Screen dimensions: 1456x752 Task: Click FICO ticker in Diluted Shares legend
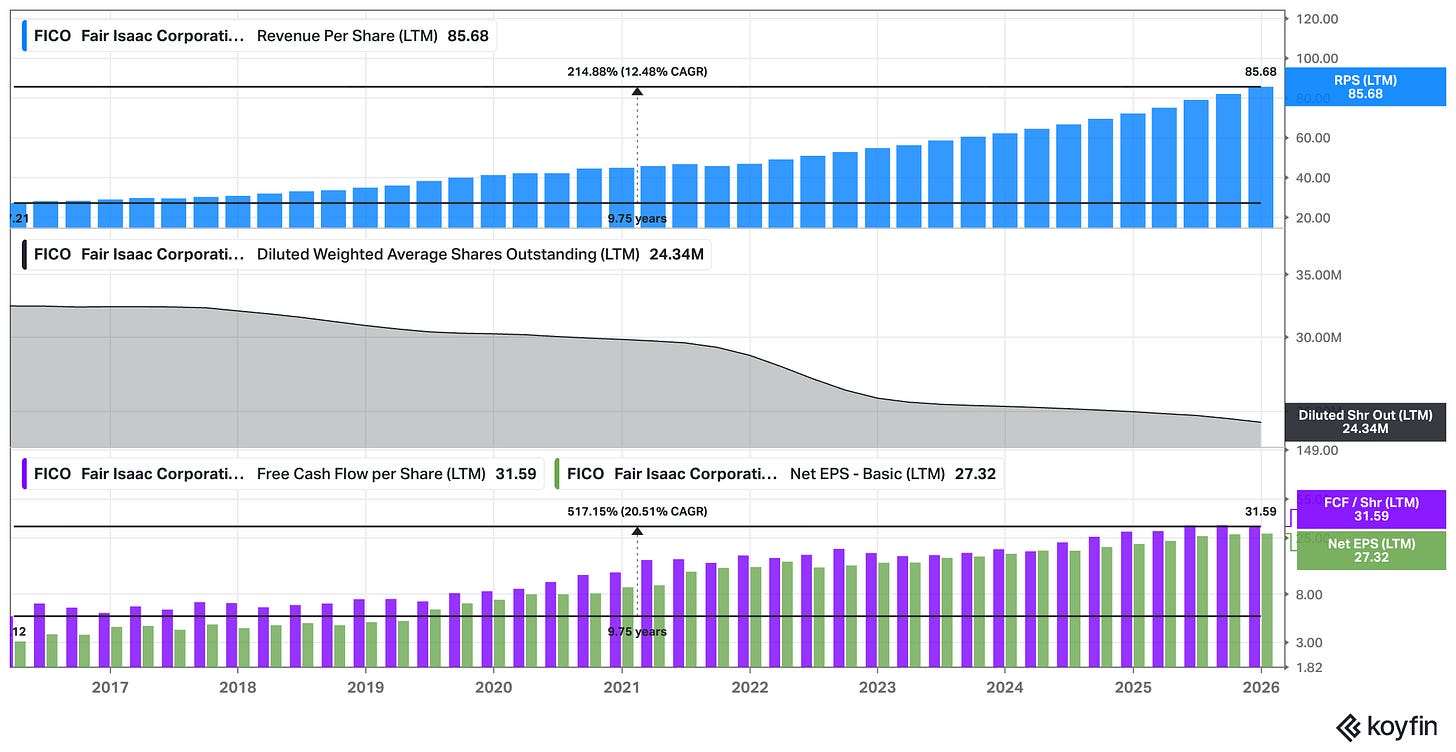tap(52, 254)
